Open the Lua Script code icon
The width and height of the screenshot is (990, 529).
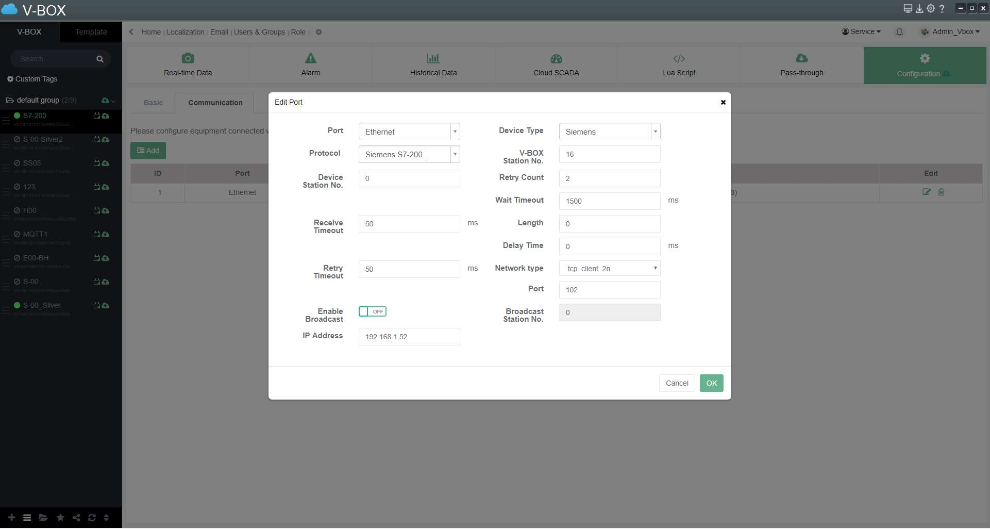coord(679,59)
